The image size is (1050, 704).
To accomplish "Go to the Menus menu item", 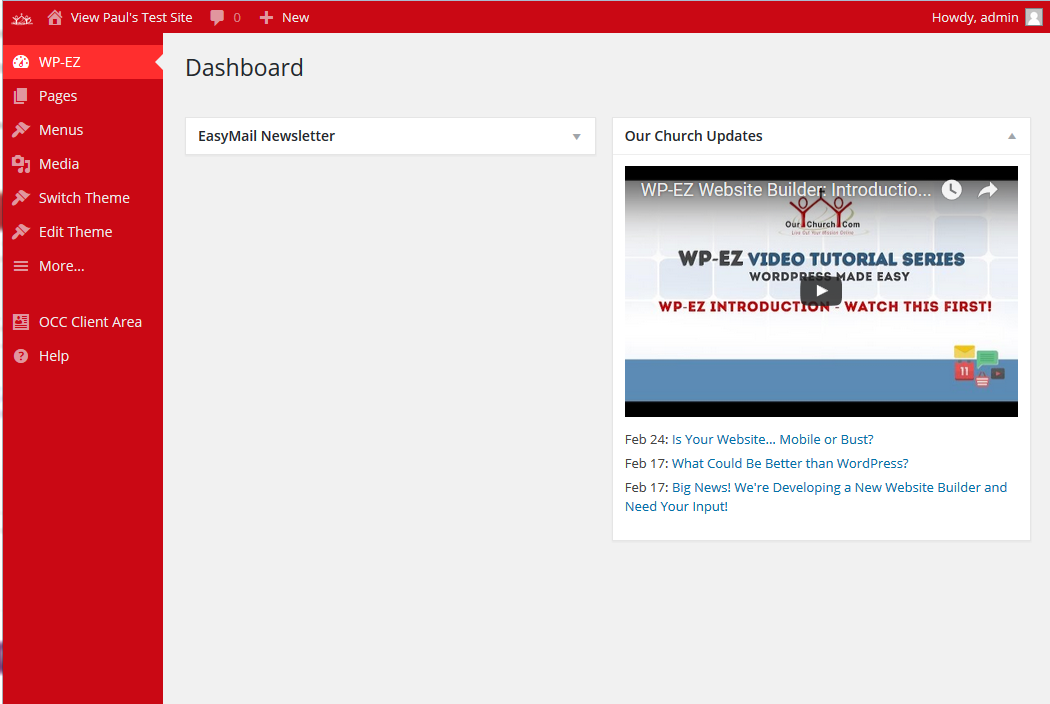I will [x=82, y=130].
